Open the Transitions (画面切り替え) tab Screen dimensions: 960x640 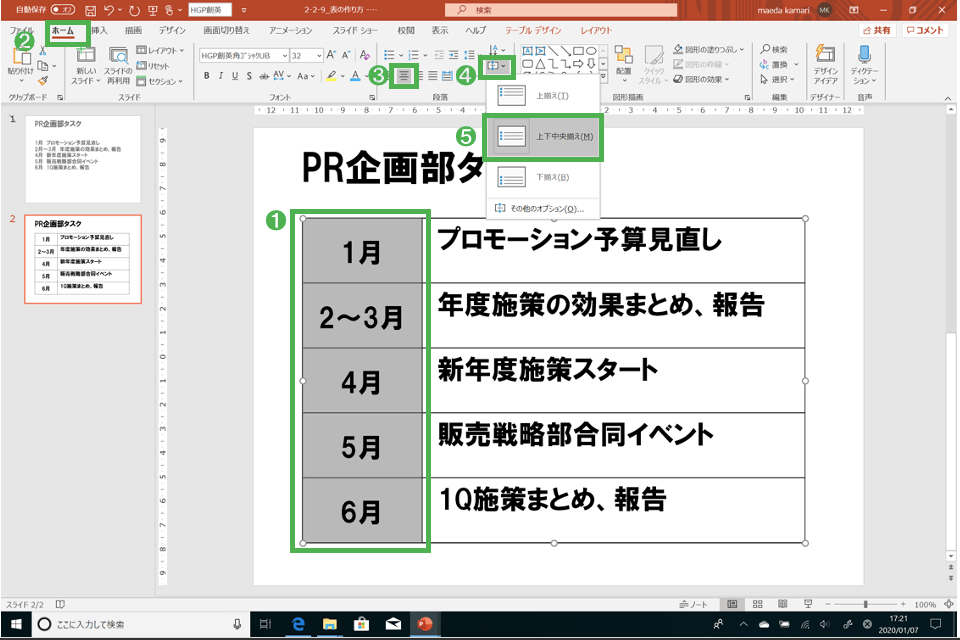(227, 30)
